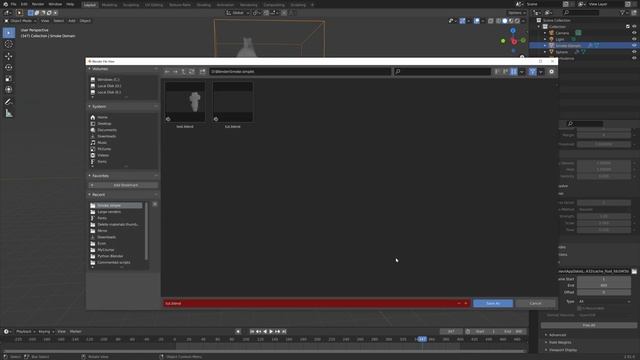
Task: Click Add Bookmark button
Action: click(x=123, y=185)
